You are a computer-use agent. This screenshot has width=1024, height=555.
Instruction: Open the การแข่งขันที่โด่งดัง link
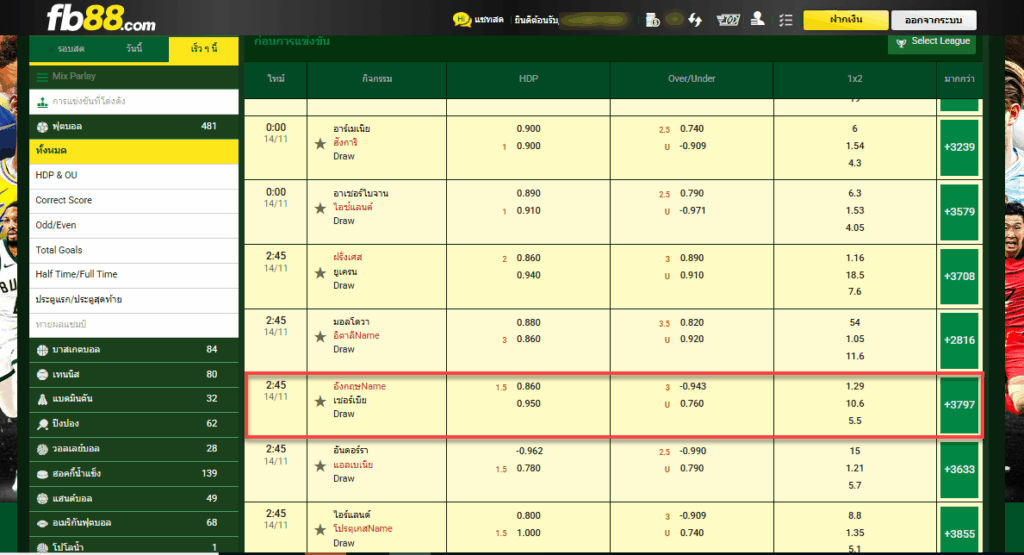tap(134, 102)
